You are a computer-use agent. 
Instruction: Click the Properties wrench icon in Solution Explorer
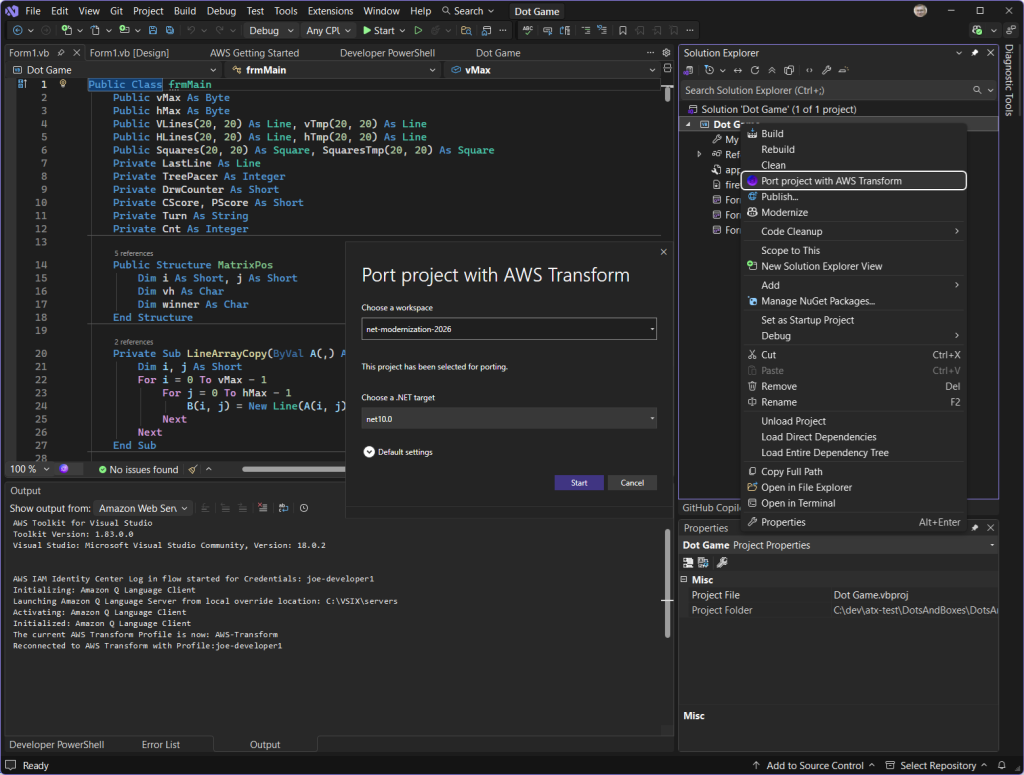tap(827, 69)
